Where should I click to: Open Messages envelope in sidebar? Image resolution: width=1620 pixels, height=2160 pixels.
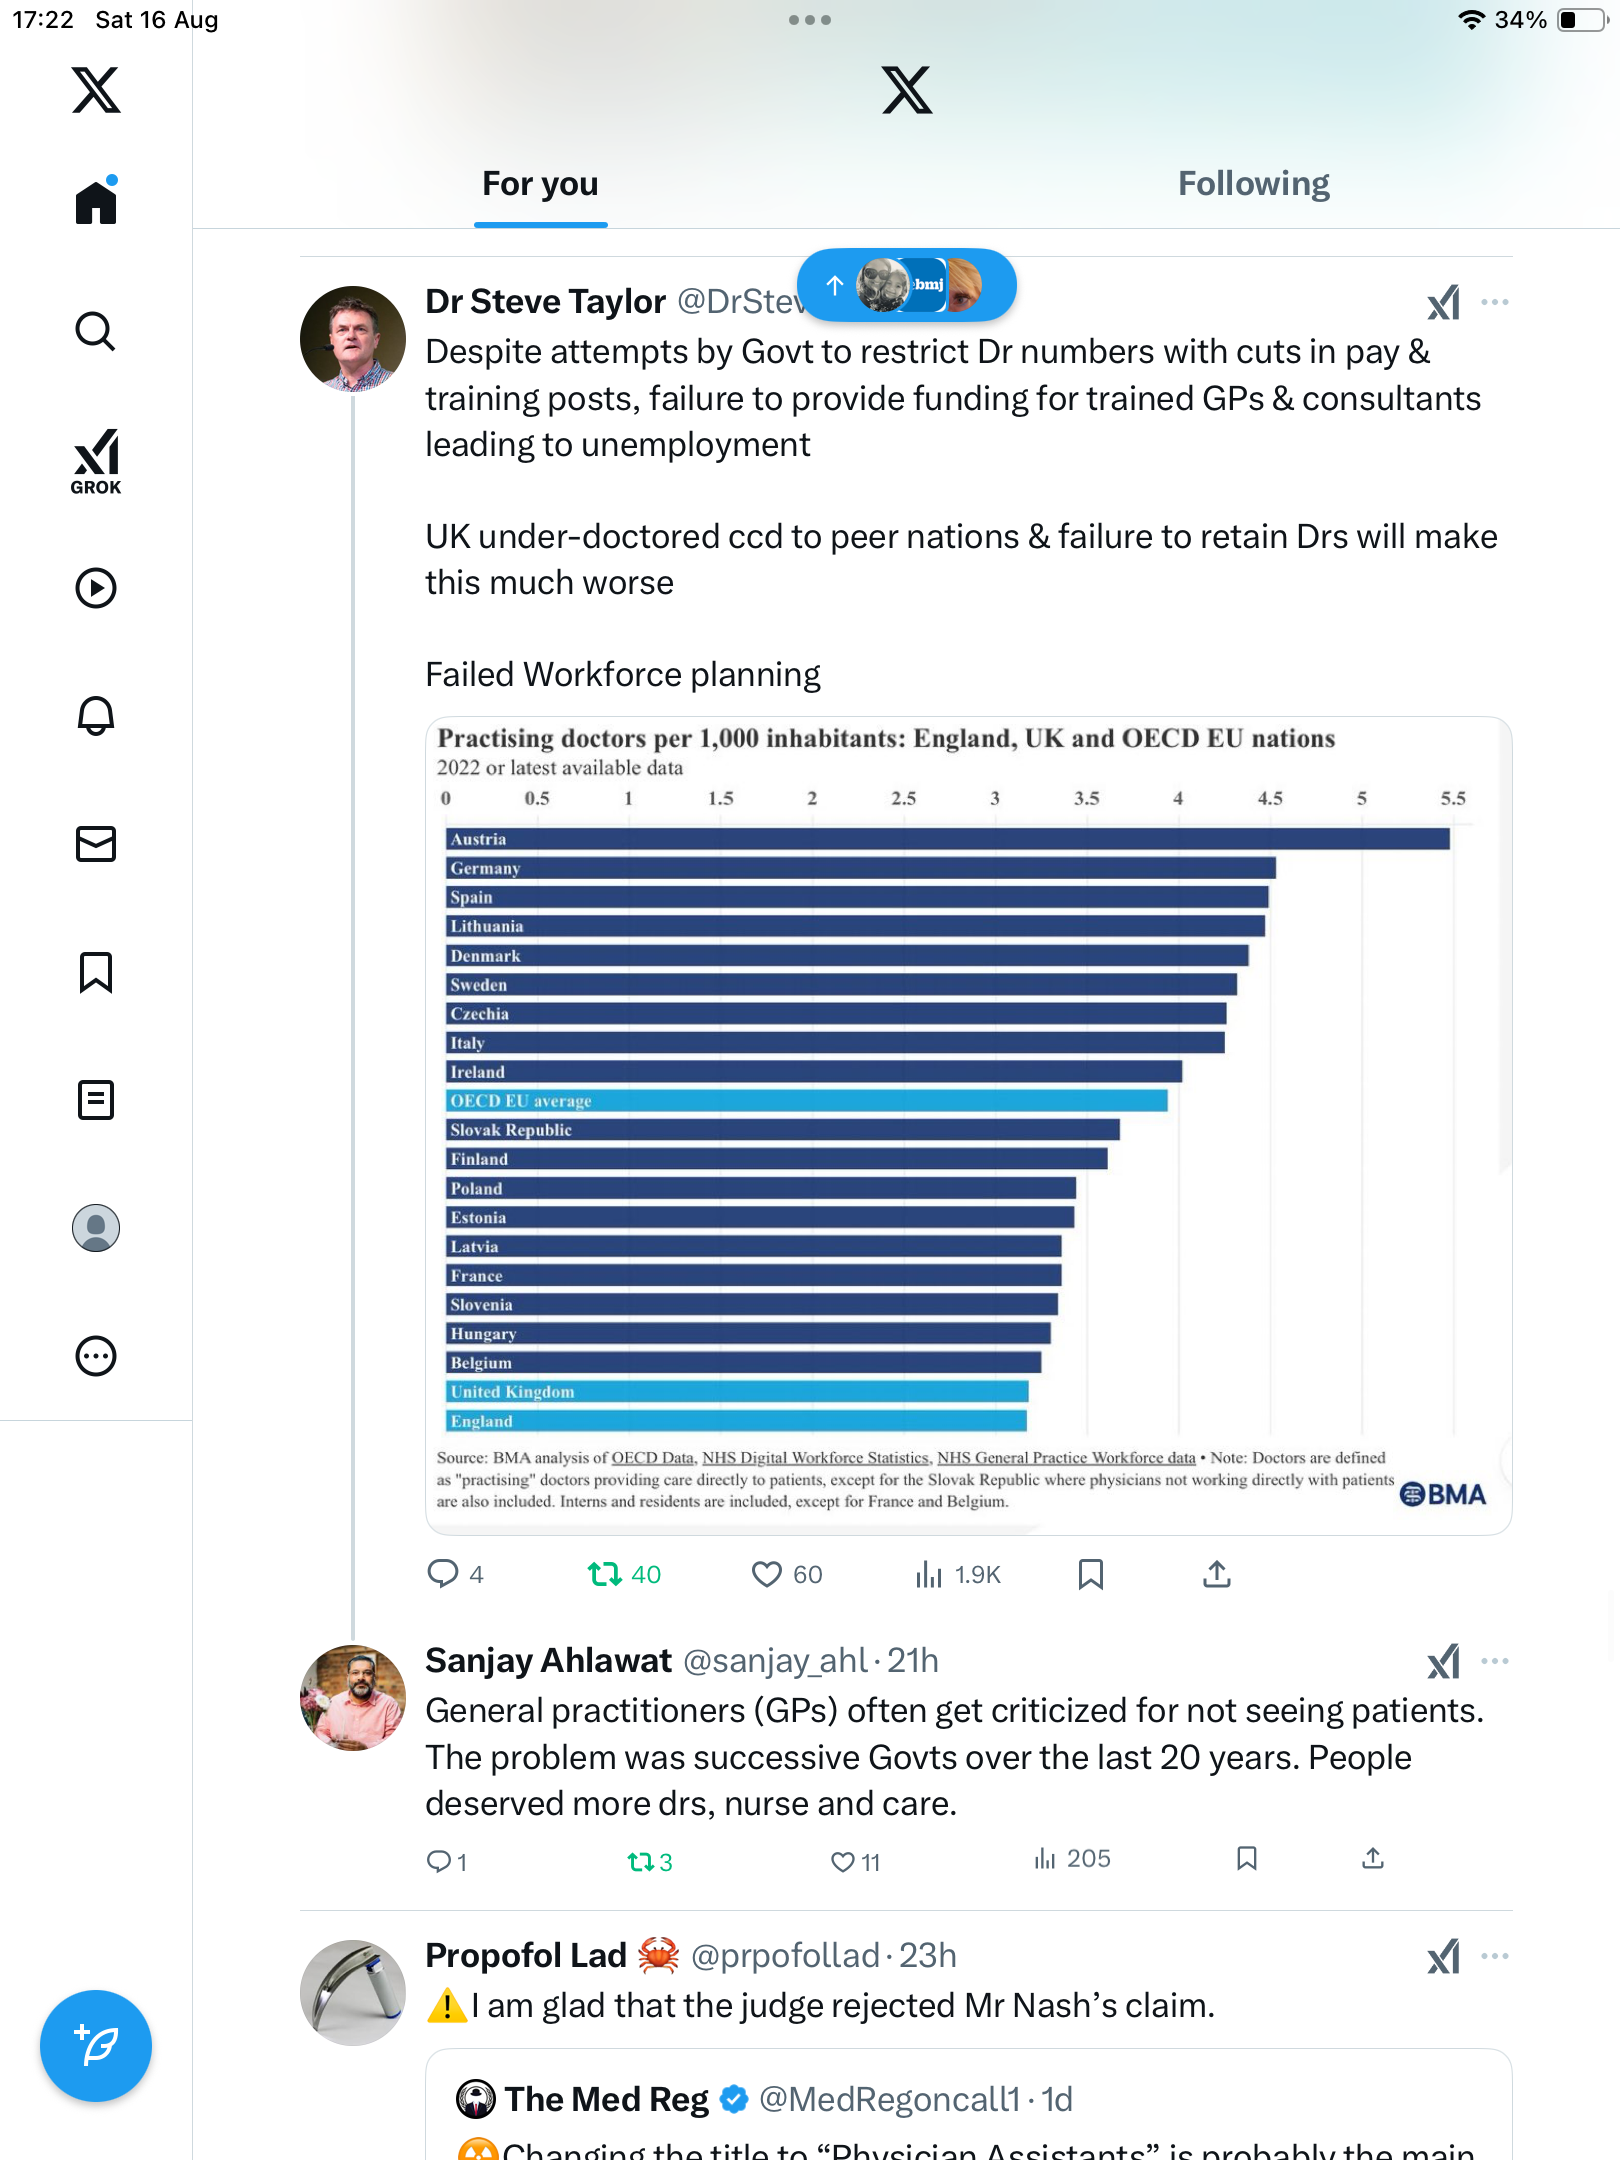point(96,844)
